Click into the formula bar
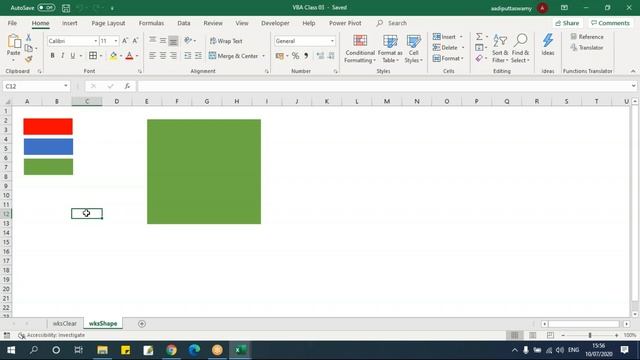Screen dimensions: 640x360 [384, 86]
